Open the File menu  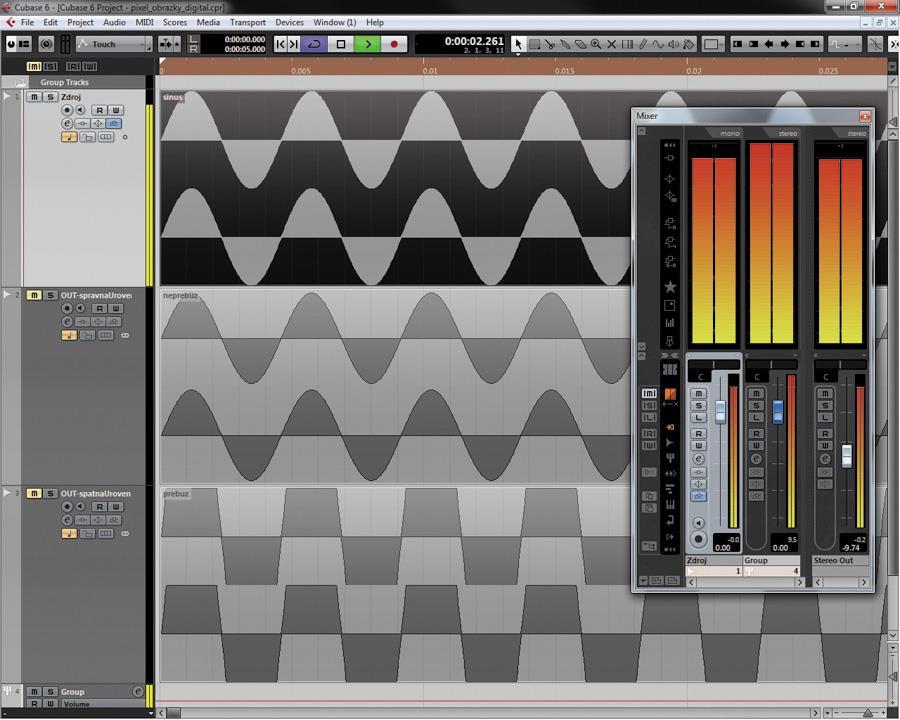[27, 22]
